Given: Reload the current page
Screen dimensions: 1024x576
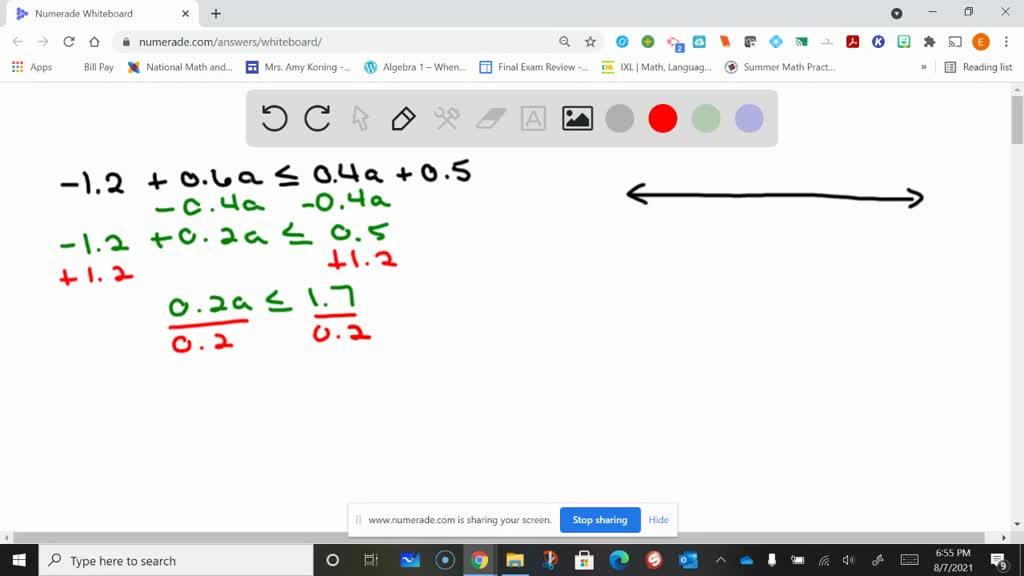Looking at the screenshot, I should click(69, 42).
